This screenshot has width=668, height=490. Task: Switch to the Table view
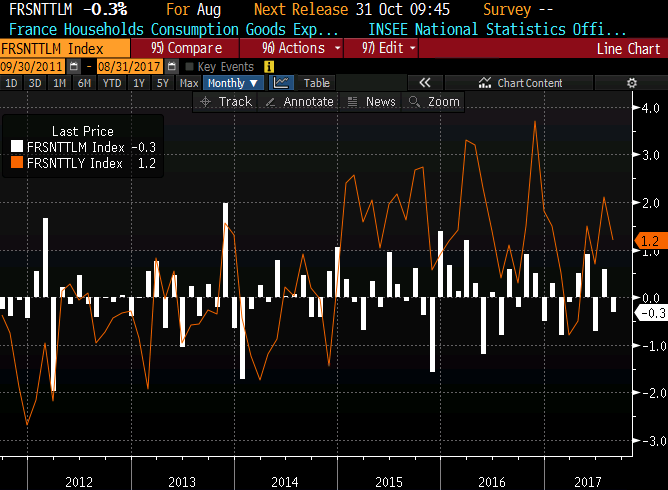click(316, 83)
